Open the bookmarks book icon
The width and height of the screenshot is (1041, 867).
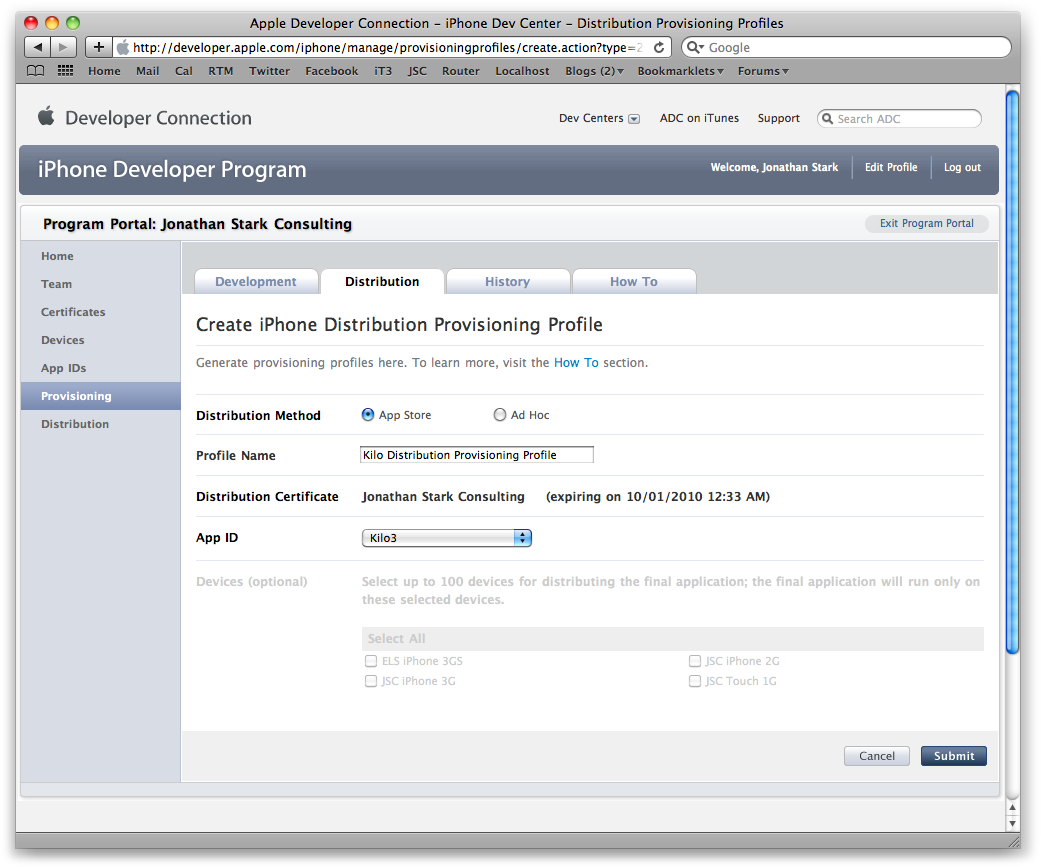[36, 71]
